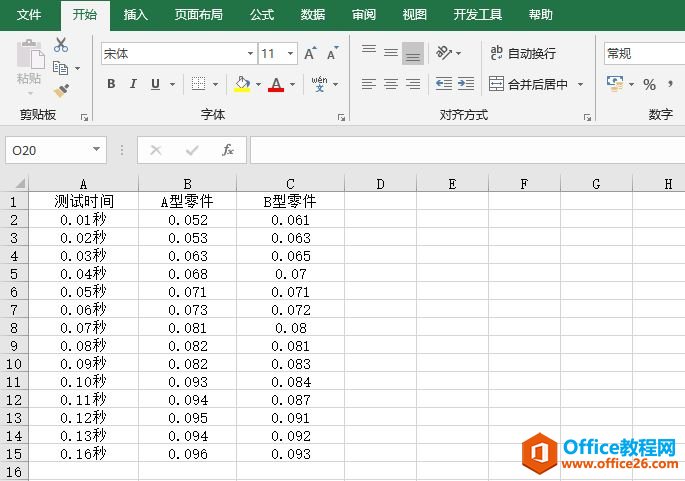
Task: Select row 8 header
Action: (14, 328)
